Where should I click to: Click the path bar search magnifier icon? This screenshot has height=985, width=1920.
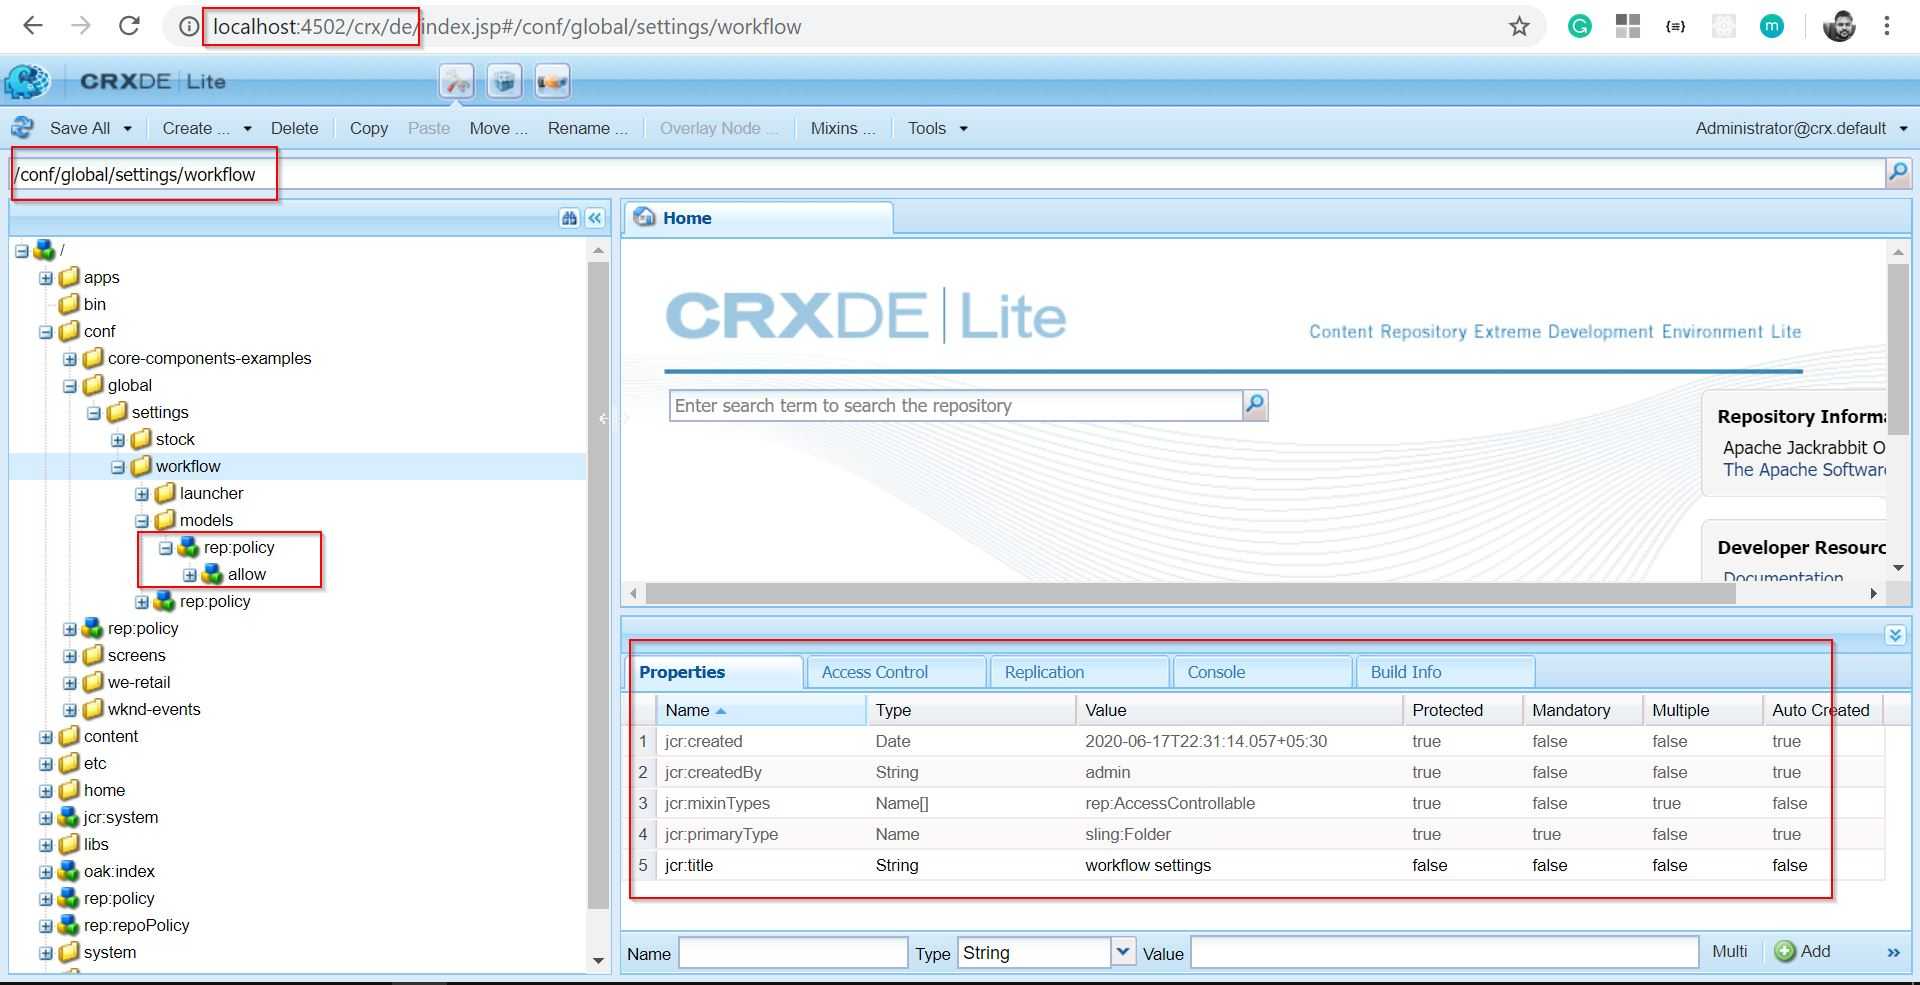1897,174
